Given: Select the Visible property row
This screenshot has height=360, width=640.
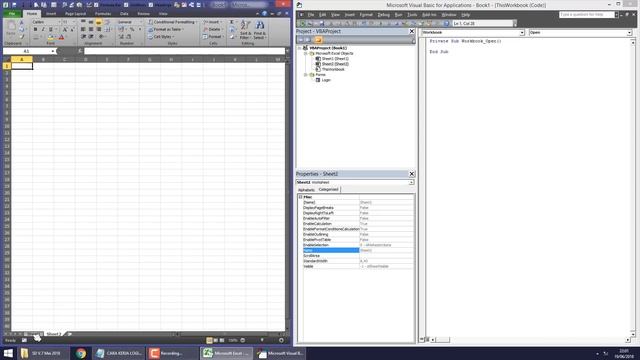Looking at the screenshot, I should click(358, 266).
